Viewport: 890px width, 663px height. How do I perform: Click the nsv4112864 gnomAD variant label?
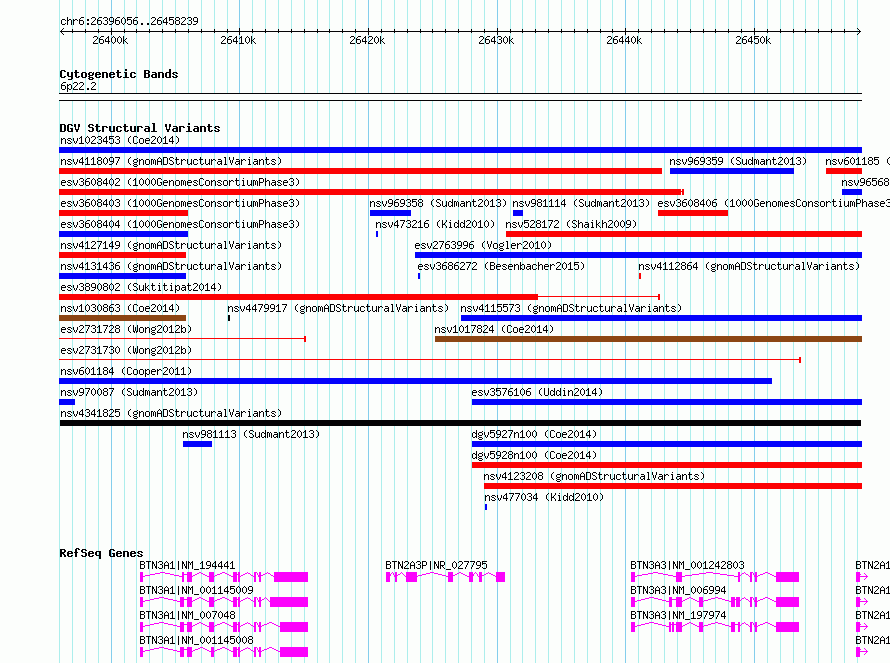coord(749,266)
